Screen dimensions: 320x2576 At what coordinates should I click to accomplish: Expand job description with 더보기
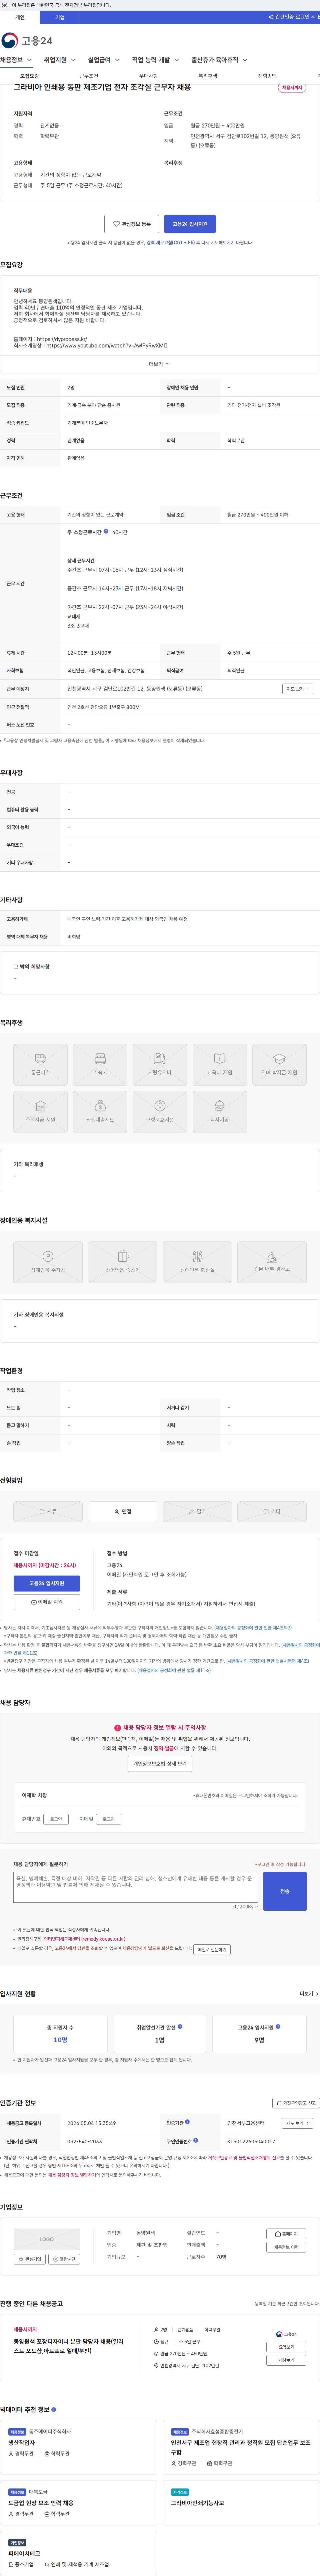pyautogui.click(x=159, y=364)
